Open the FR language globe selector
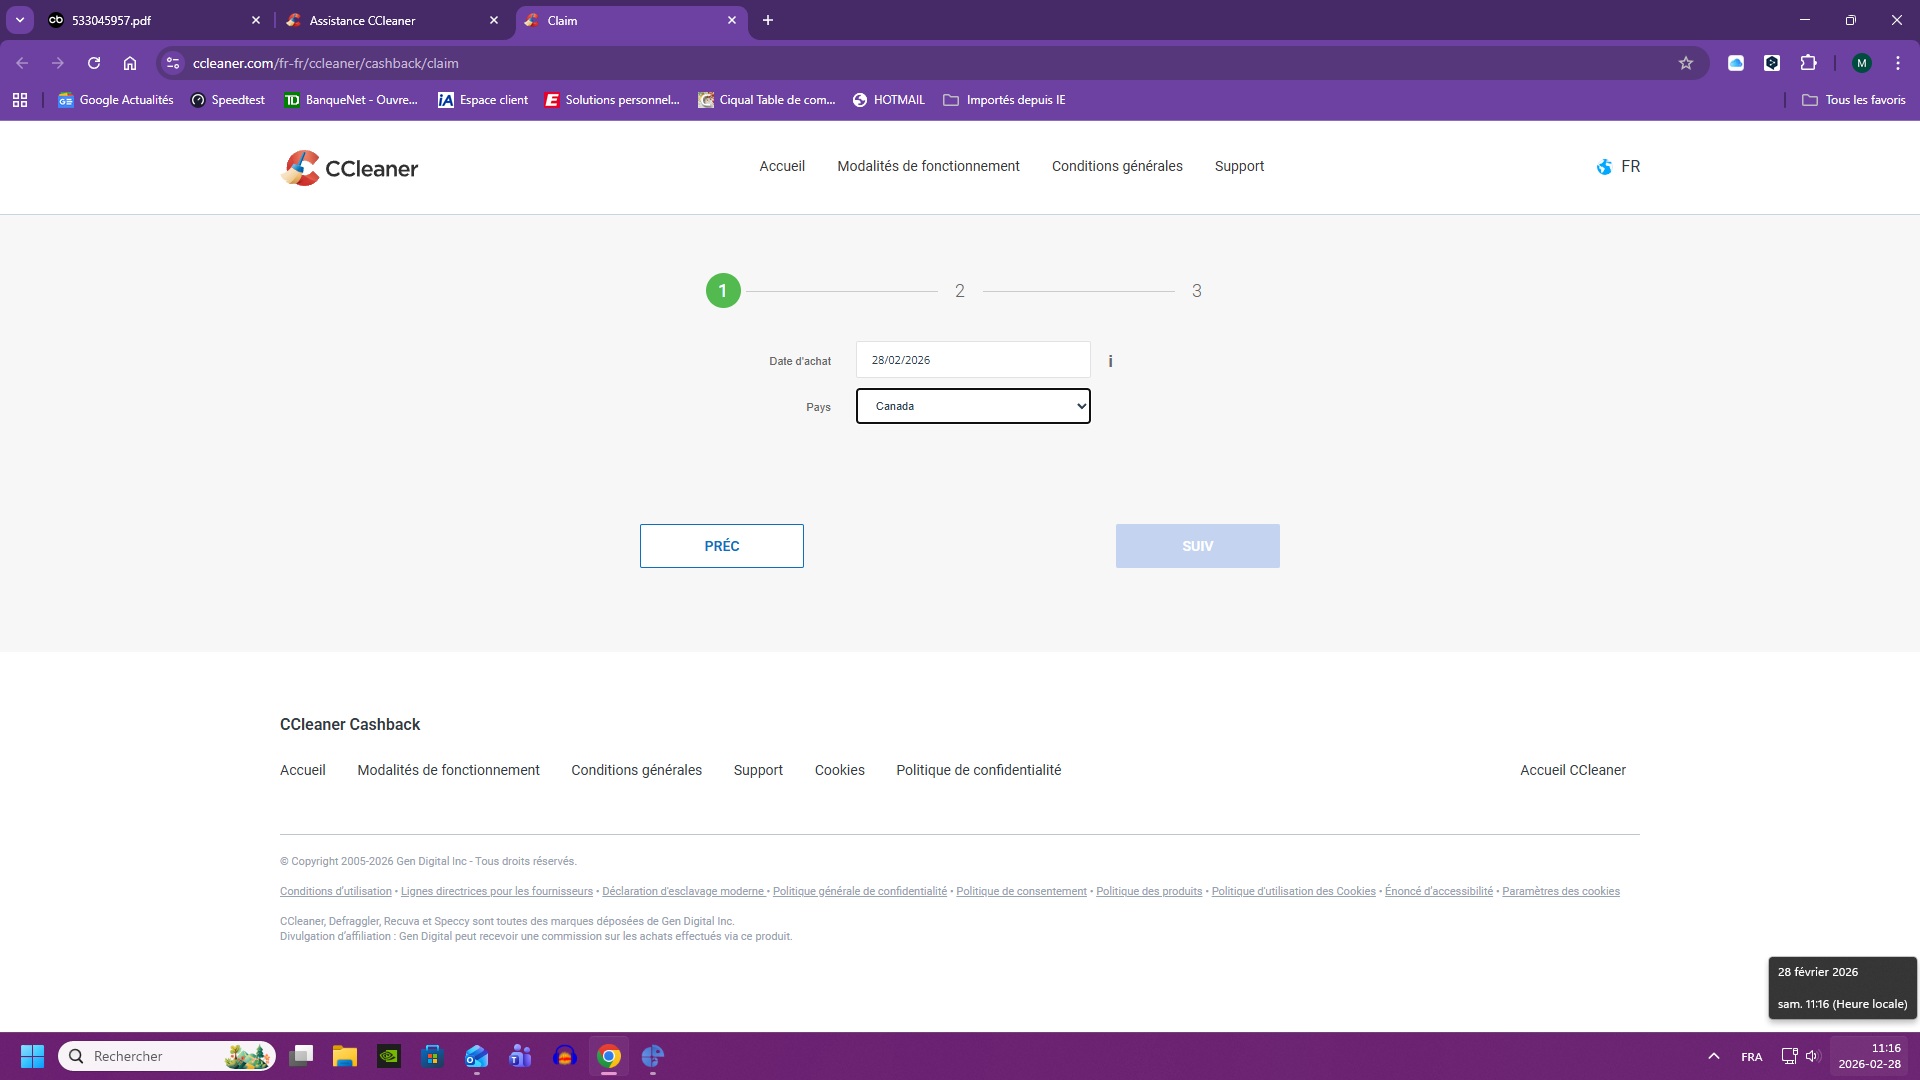Screen dimensions: 1920x1080 [x=1618, y=167]
